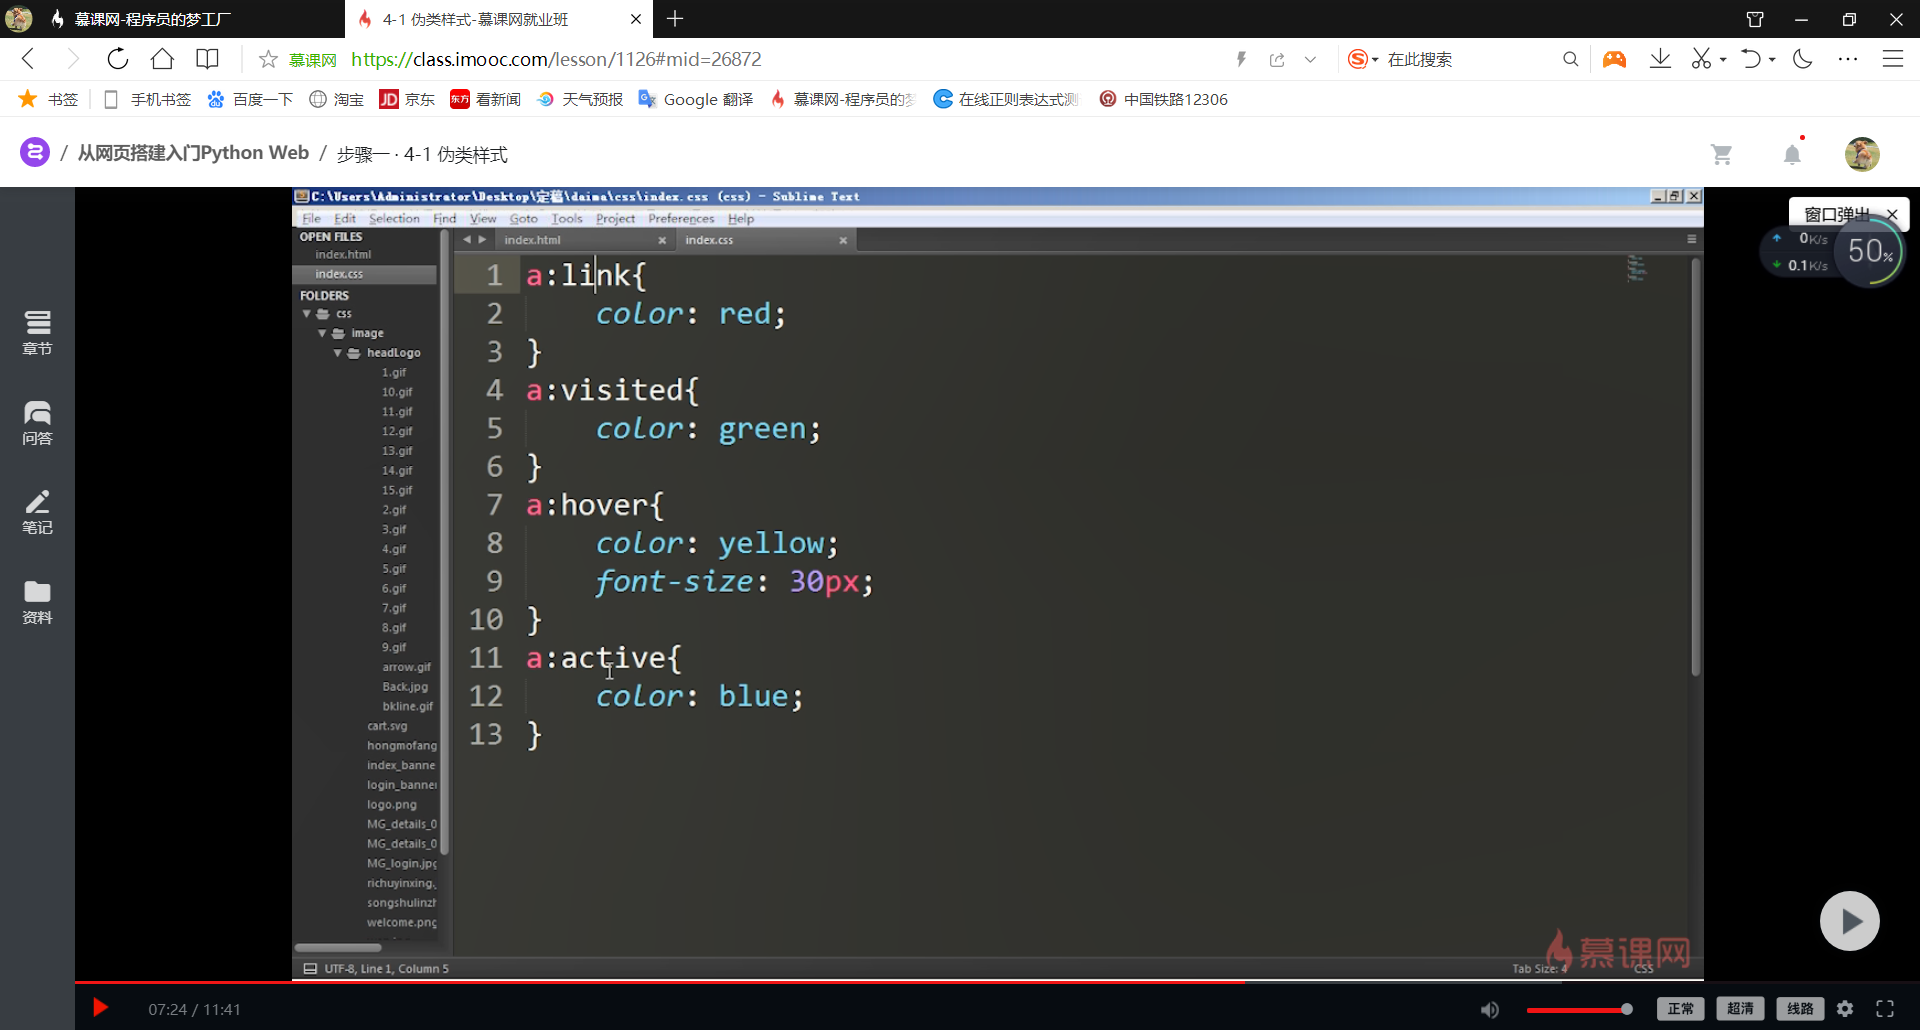Image resolution: width=1920 pixels, height=1030 pixels.
Task: Open the three-dots more tools menu
Action: point(1848,59)
